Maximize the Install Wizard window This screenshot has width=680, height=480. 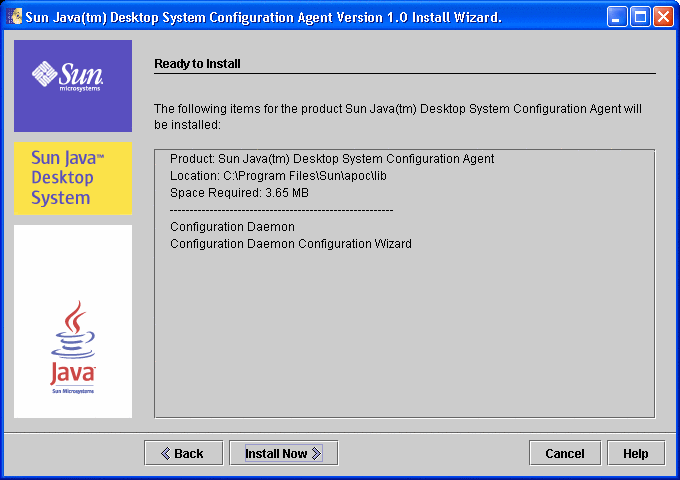tap(640, 17)
